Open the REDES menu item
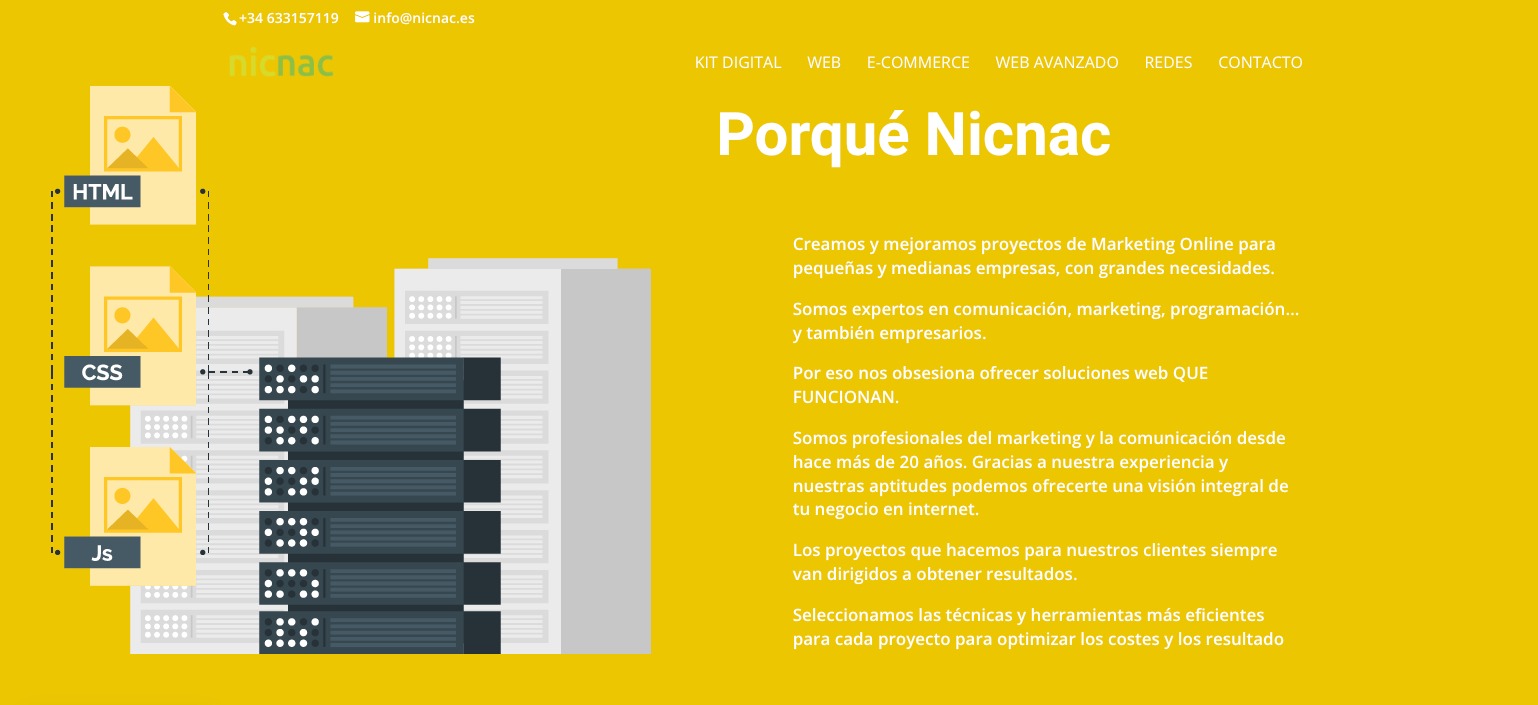The width and height of the screenshot is (1538, 705). 1168,62
